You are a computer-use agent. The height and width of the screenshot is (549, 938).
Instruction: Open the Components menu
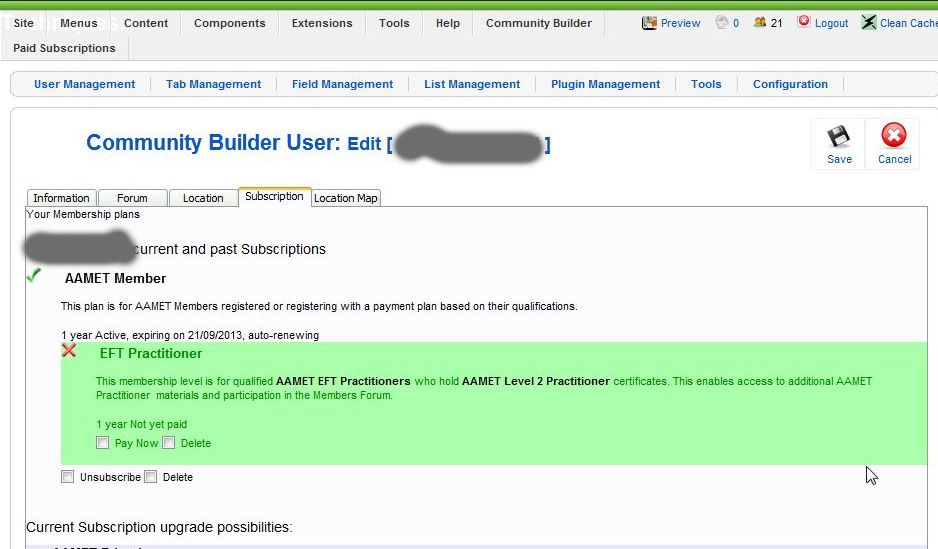tap(230, 23)
